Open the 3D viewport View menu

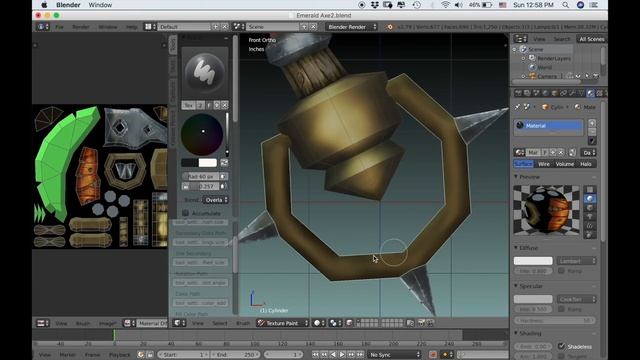198,323
